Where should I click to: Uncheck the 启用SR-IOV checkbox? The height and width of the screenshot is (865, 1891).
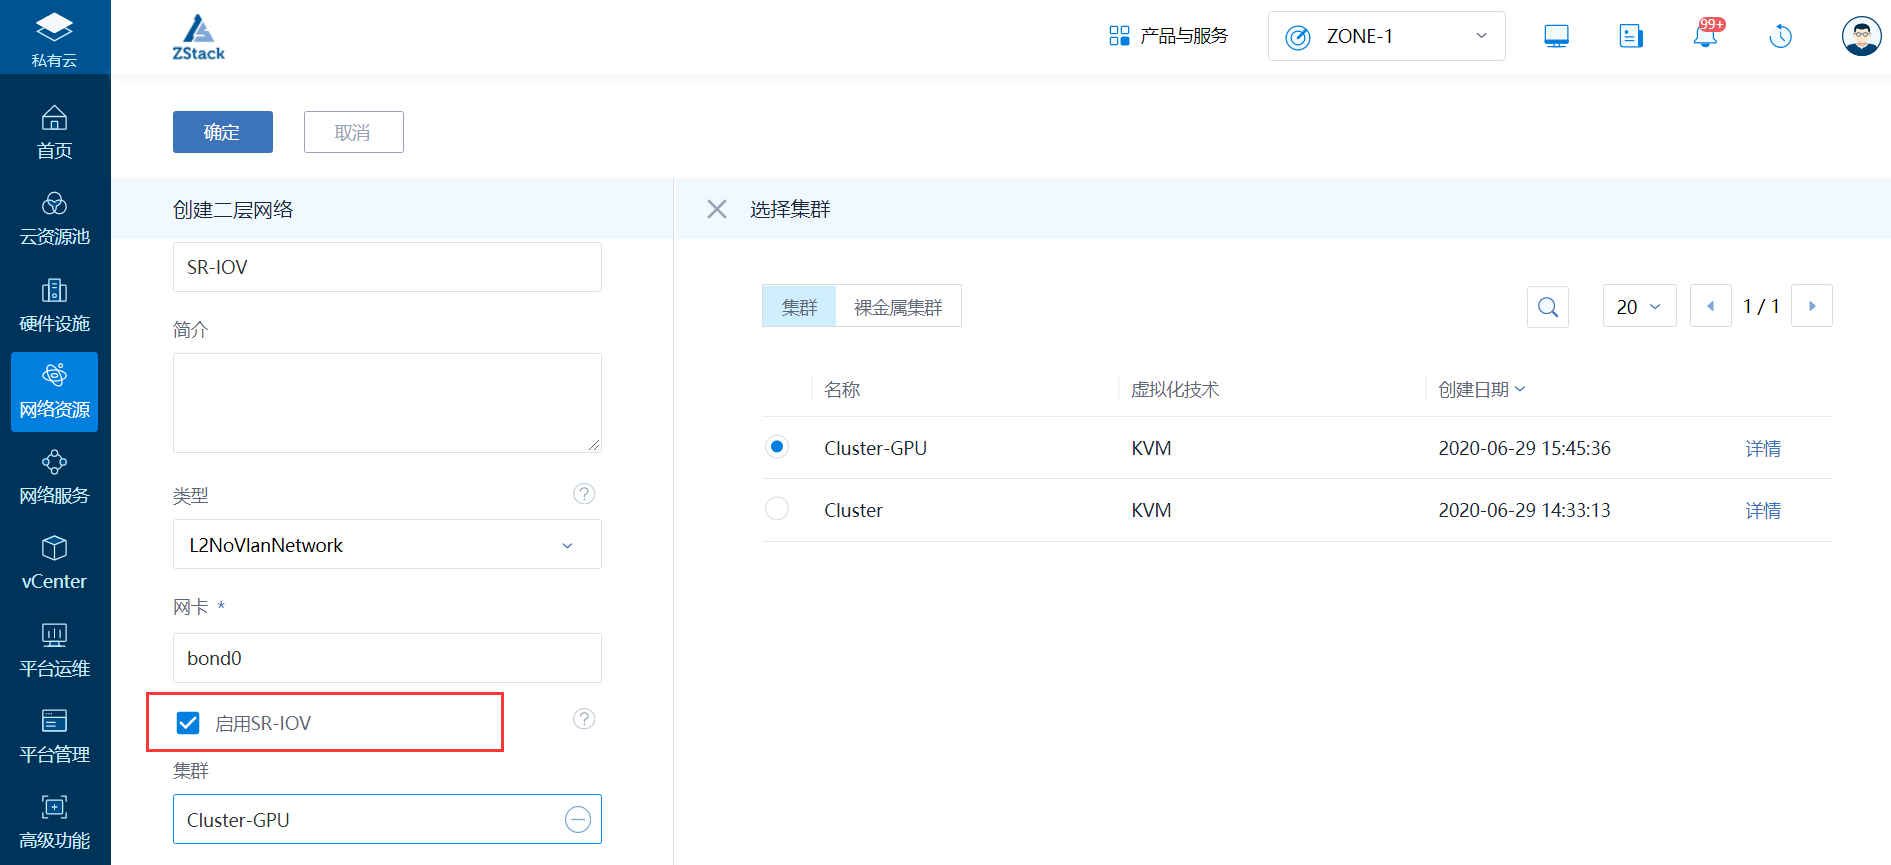coord(188,723)
